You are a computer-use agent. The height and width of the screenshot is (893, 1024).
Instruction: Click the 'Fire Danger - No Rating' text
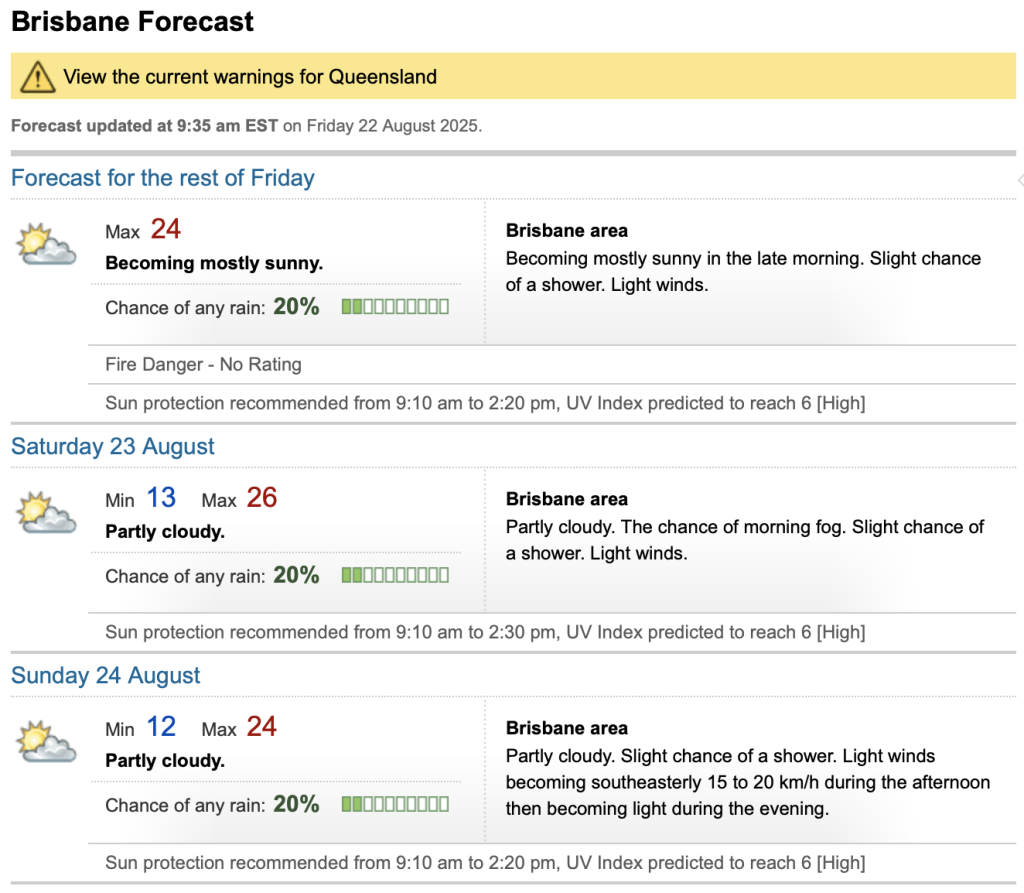point(203,364)
